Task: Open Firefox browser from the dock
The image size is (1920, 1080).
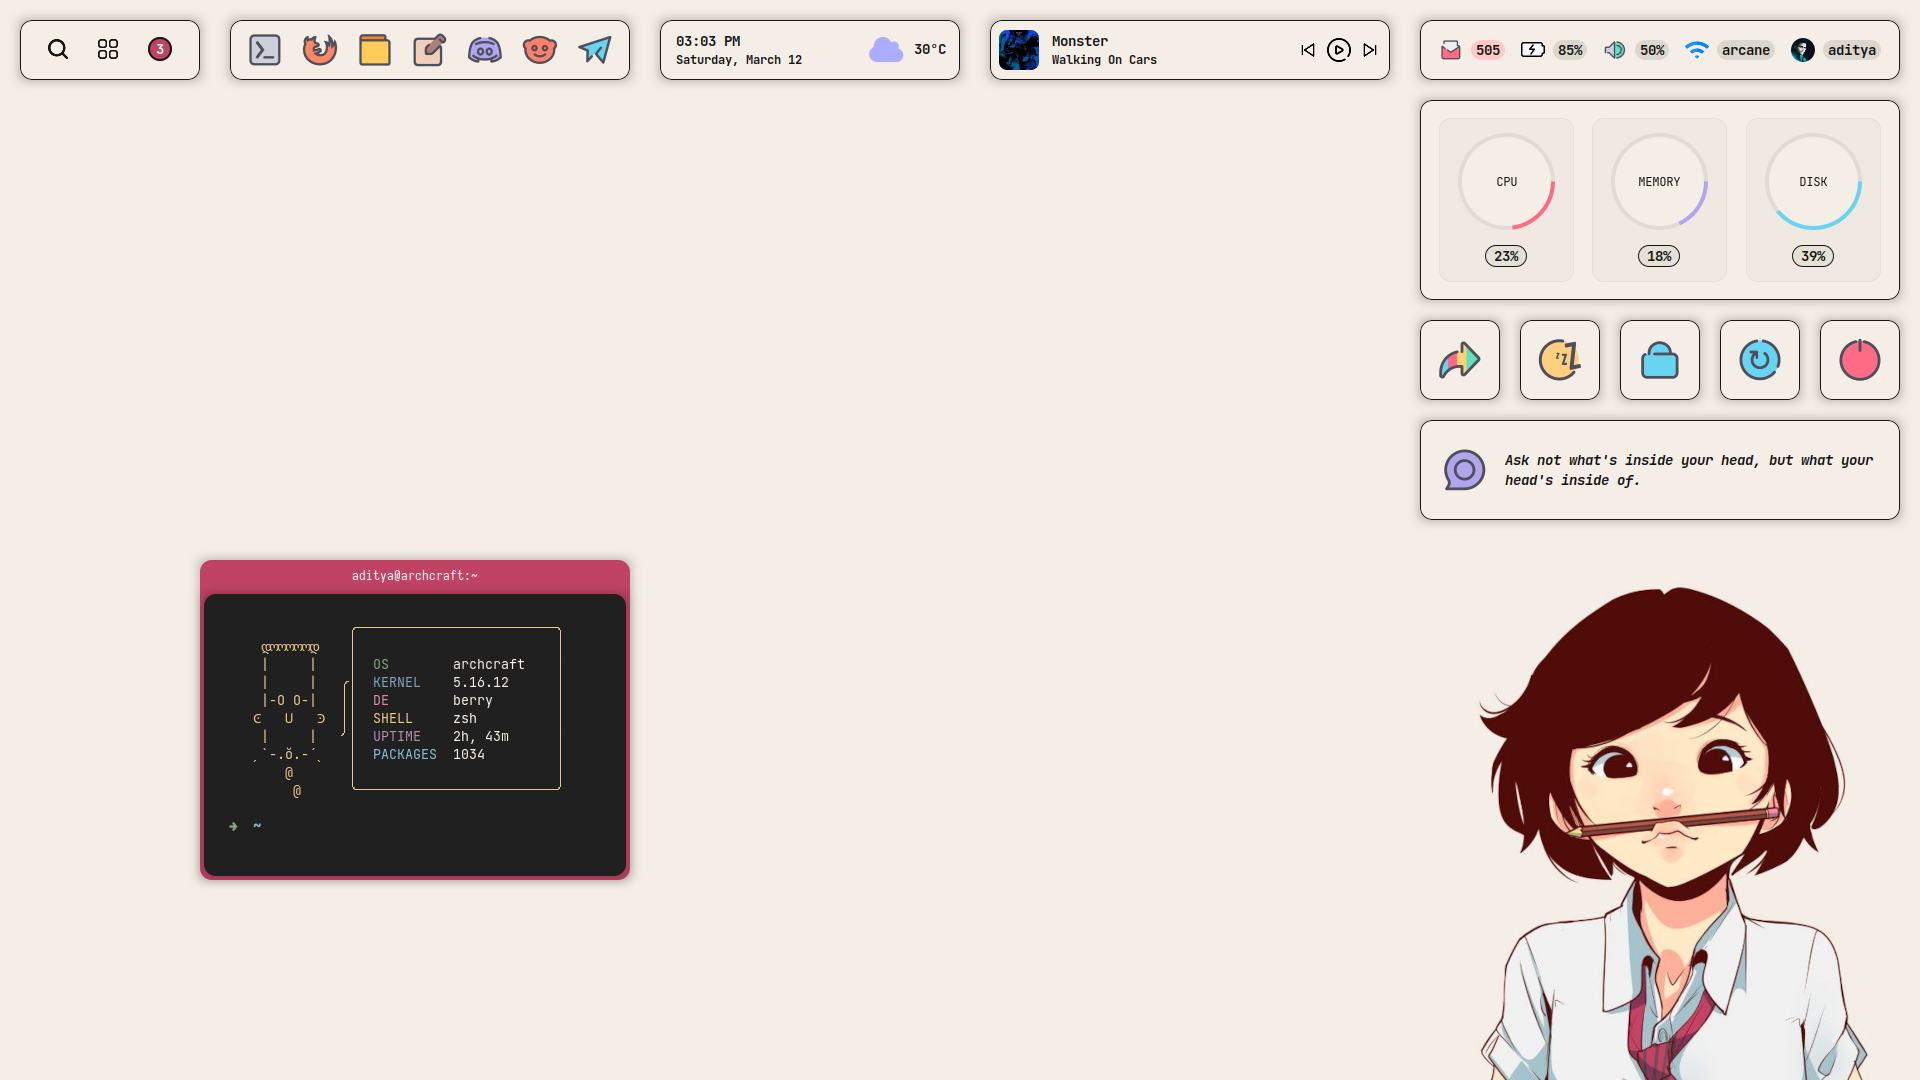Action: click(x=320, y=50)
